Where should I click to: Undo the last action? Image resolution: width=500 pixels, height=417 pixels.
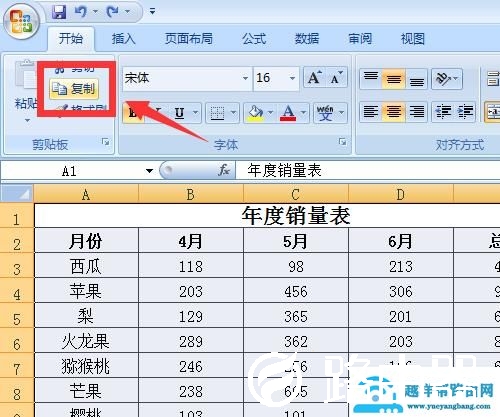(x=80, y=12)
